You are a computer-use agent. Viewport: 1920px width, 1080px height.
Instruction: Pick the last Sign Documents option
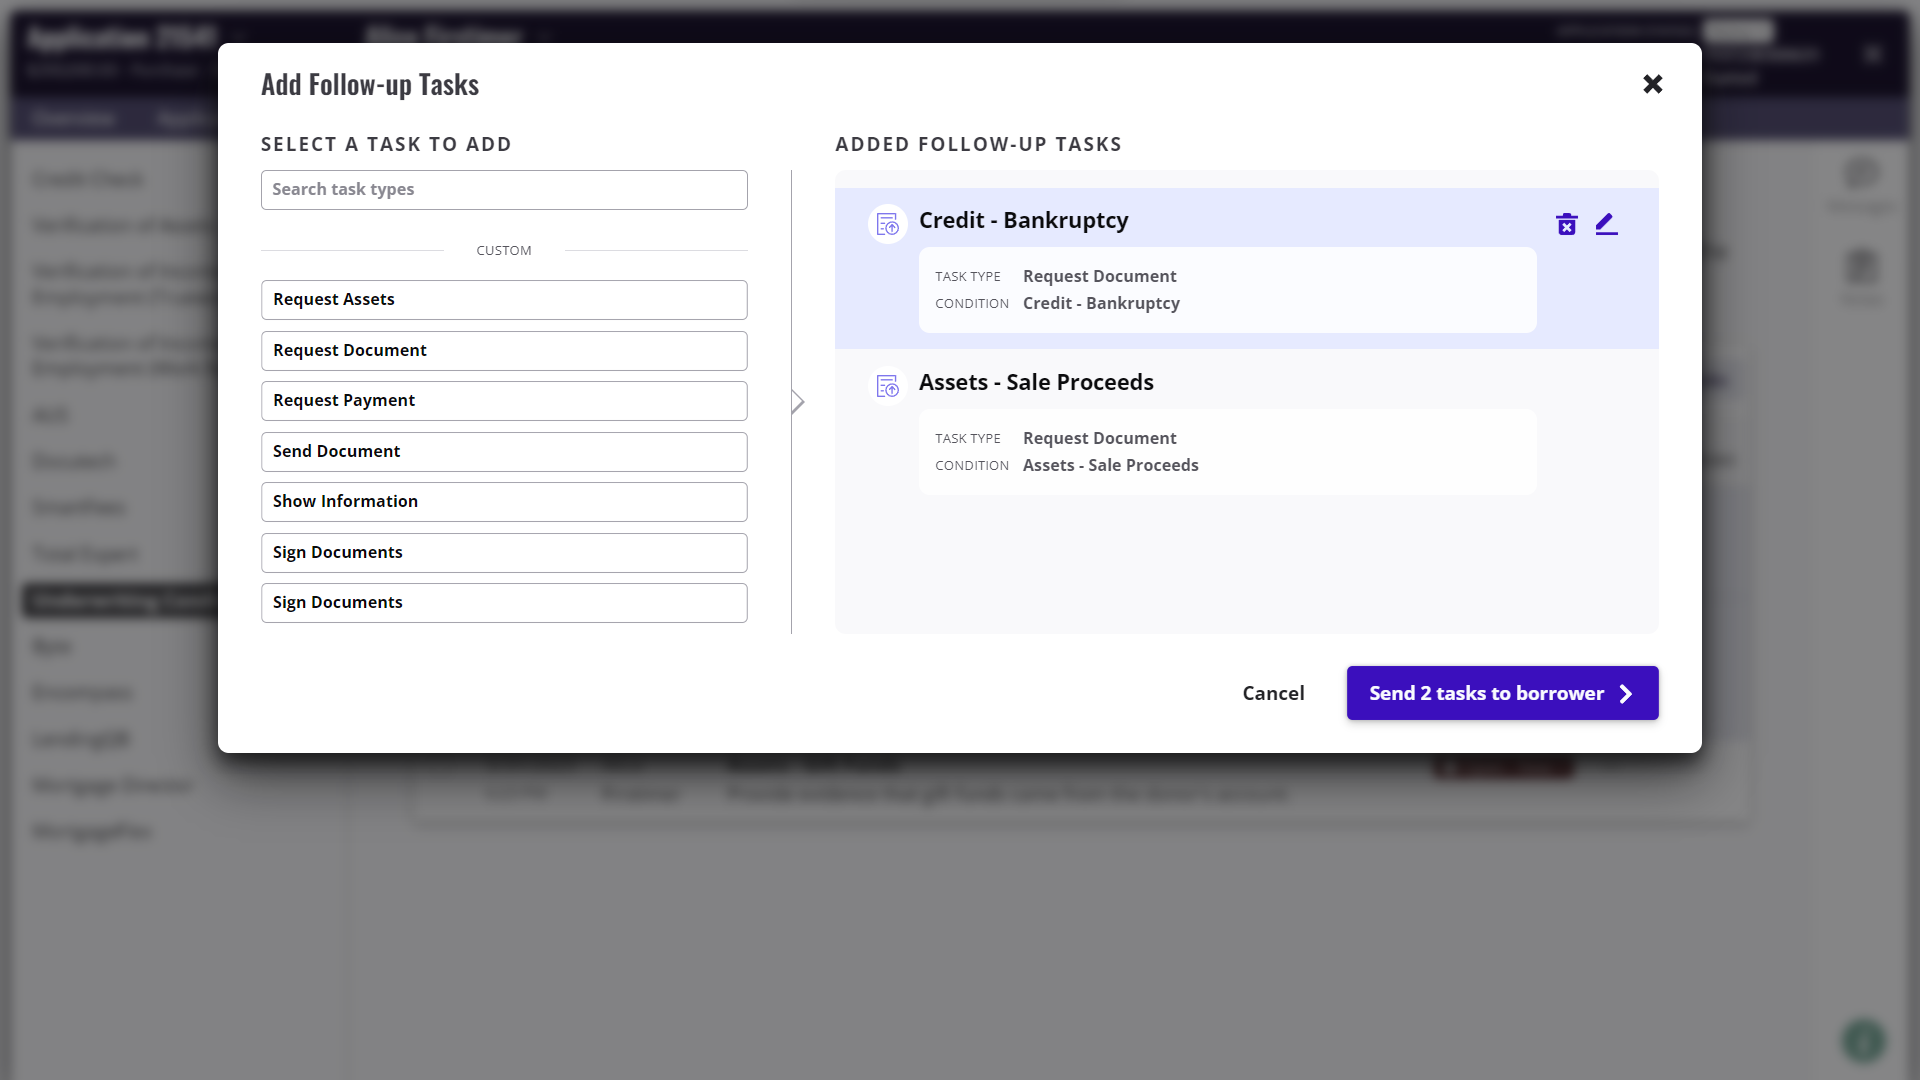[x=504, y=603]
